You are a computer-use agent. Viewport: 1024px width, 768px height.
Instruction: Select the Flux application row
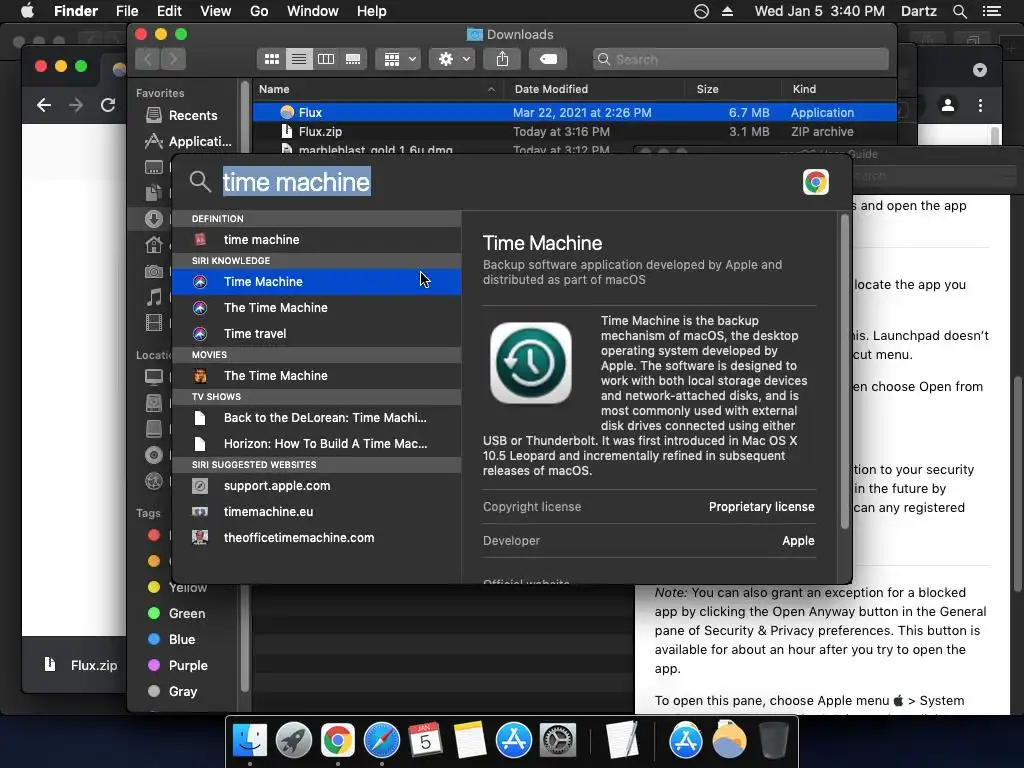[575, 112]
